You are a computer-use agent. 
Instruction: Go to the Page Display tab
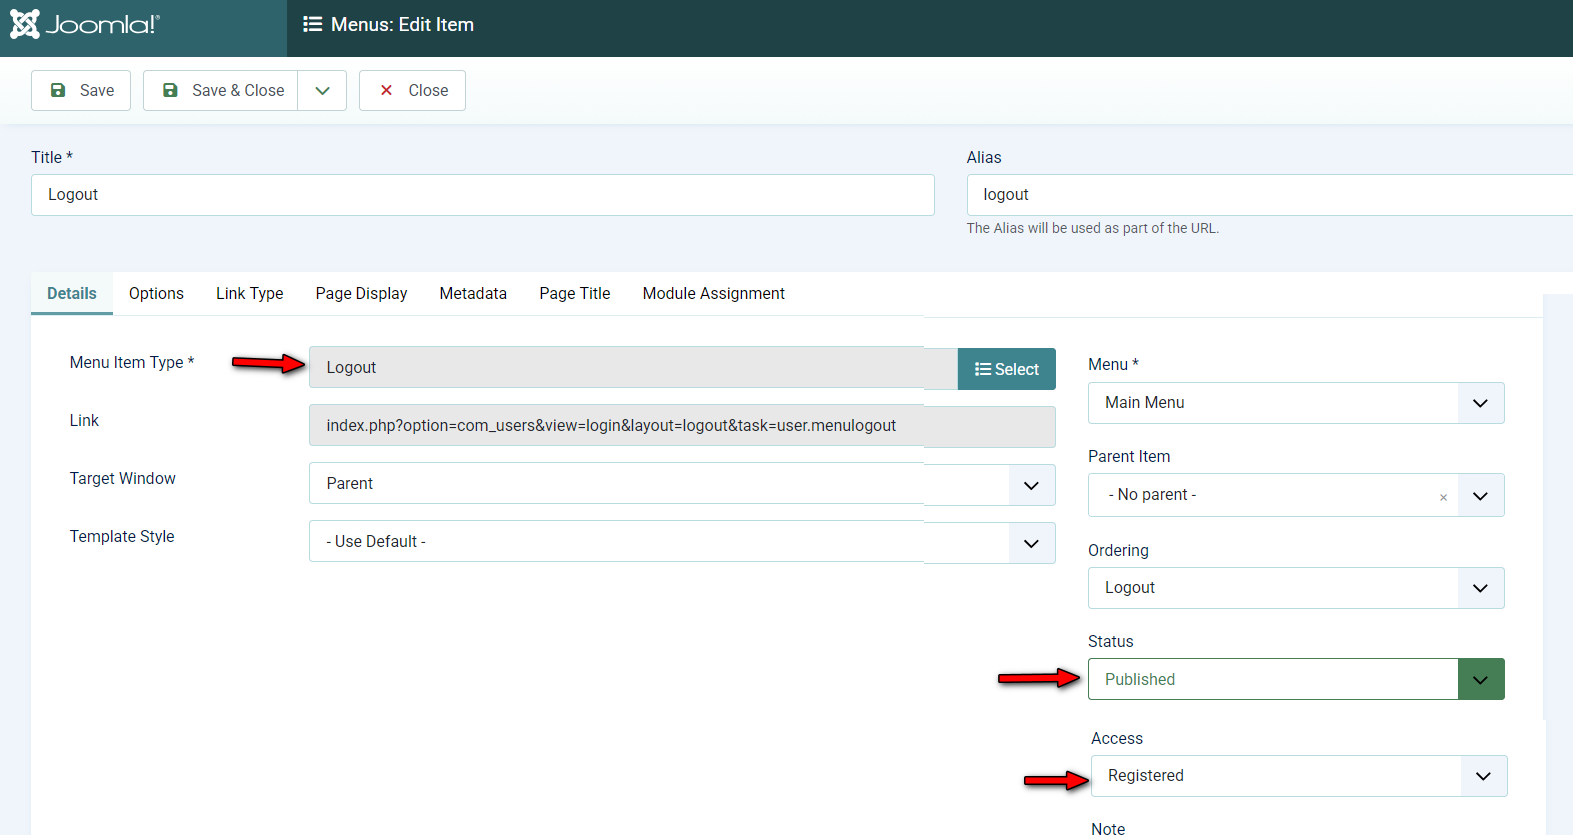point(361,293)
